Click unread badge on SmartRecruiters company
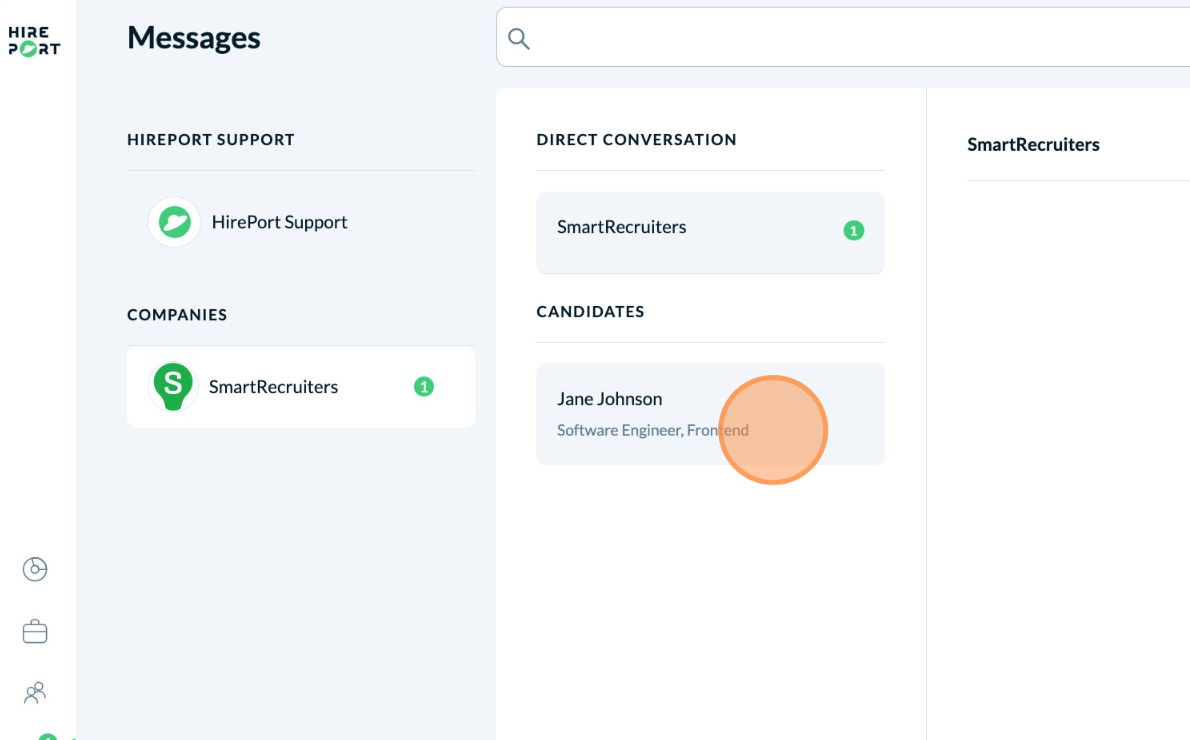Viewport: 1190px width, 740px height. click(423, 386)
